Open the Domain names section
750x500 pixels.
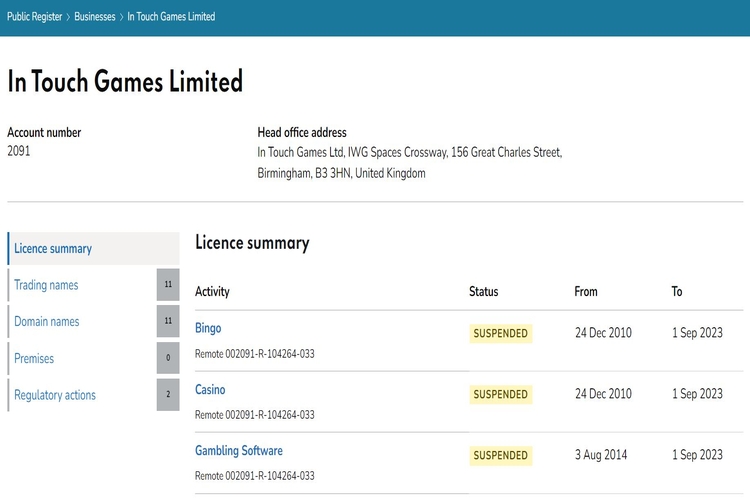pos(46,322)
